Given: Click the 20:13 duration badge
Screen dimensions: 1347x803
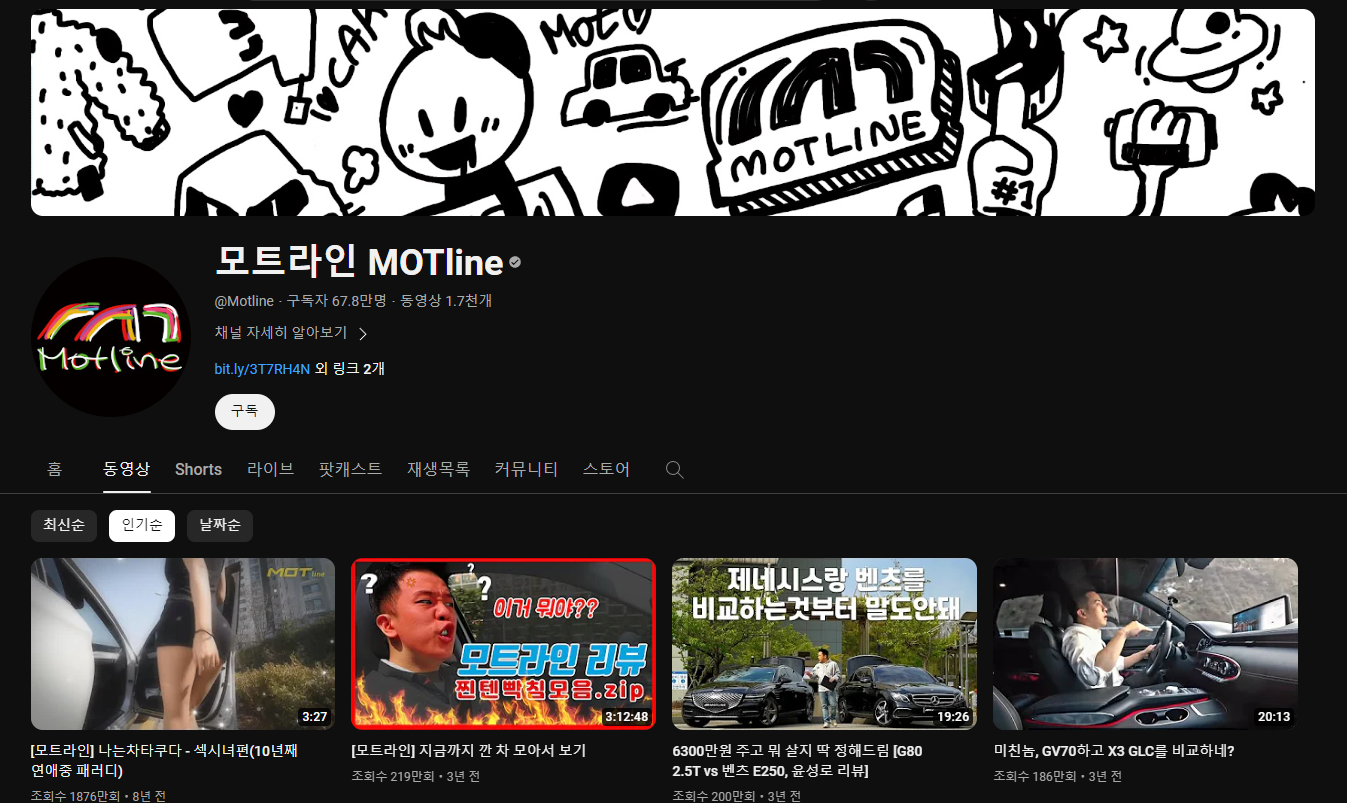Looking at the screenshot, I should coord(1273,716).
